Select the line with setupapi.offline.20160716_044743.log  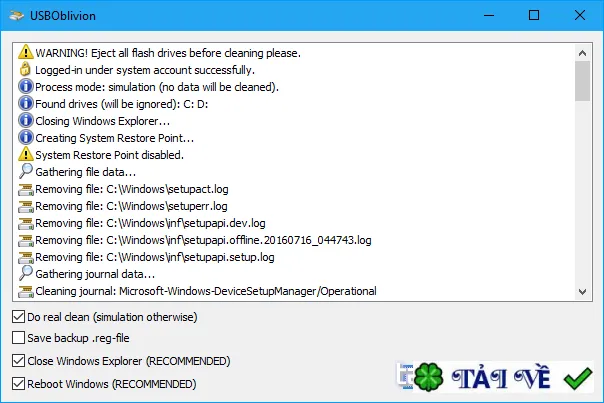click(203, 240)
